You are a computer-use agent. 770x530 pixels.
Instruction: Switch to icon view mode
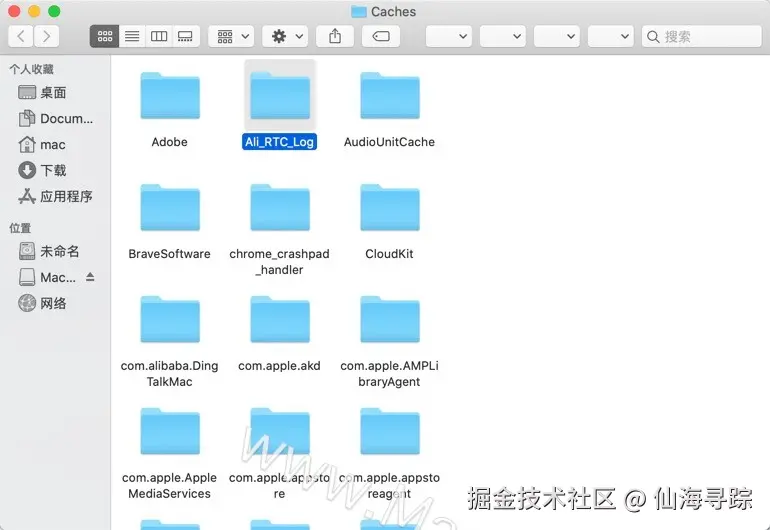click(x=105, y=36)
